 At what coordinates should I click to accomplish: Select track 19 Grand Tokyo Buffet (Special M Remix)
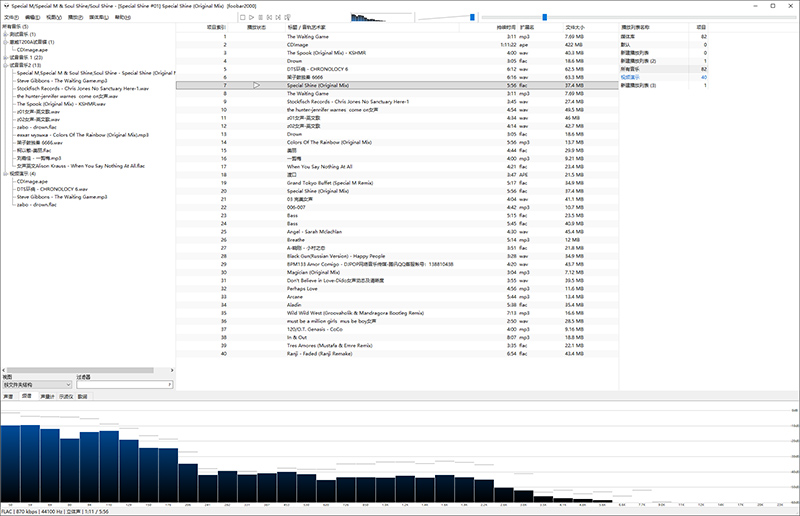397,183
